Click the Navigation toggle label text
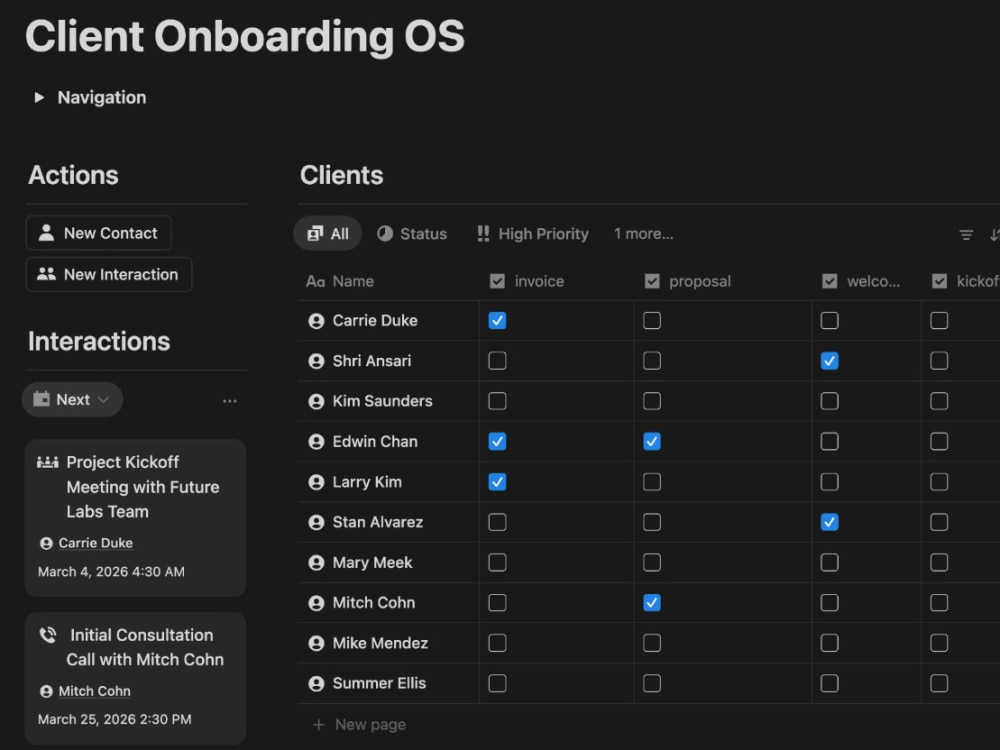The height and width of the screenshot is (750, 1000). coord(102,98)
